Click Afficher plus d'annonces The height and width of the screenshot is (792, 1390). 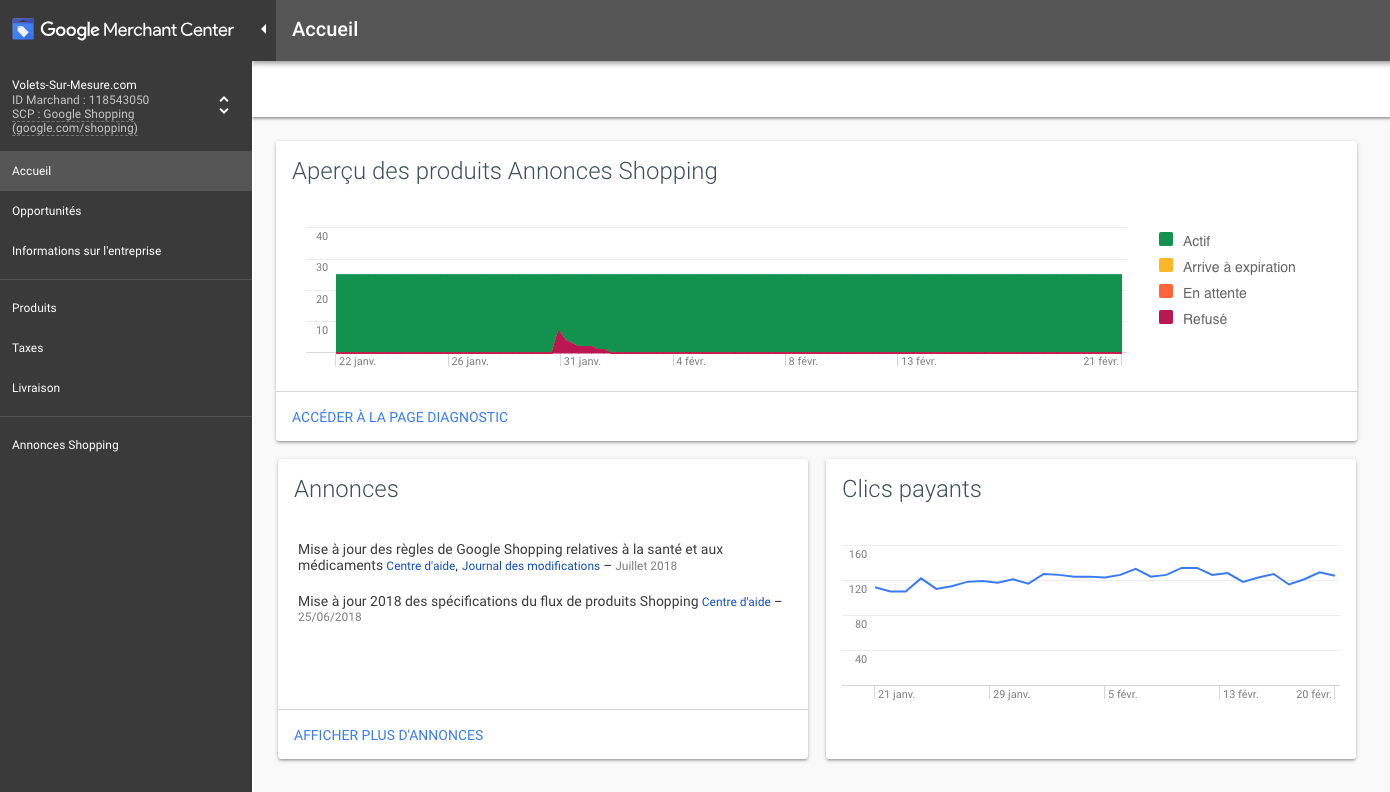pyautogui.click(x=388, y=734)
